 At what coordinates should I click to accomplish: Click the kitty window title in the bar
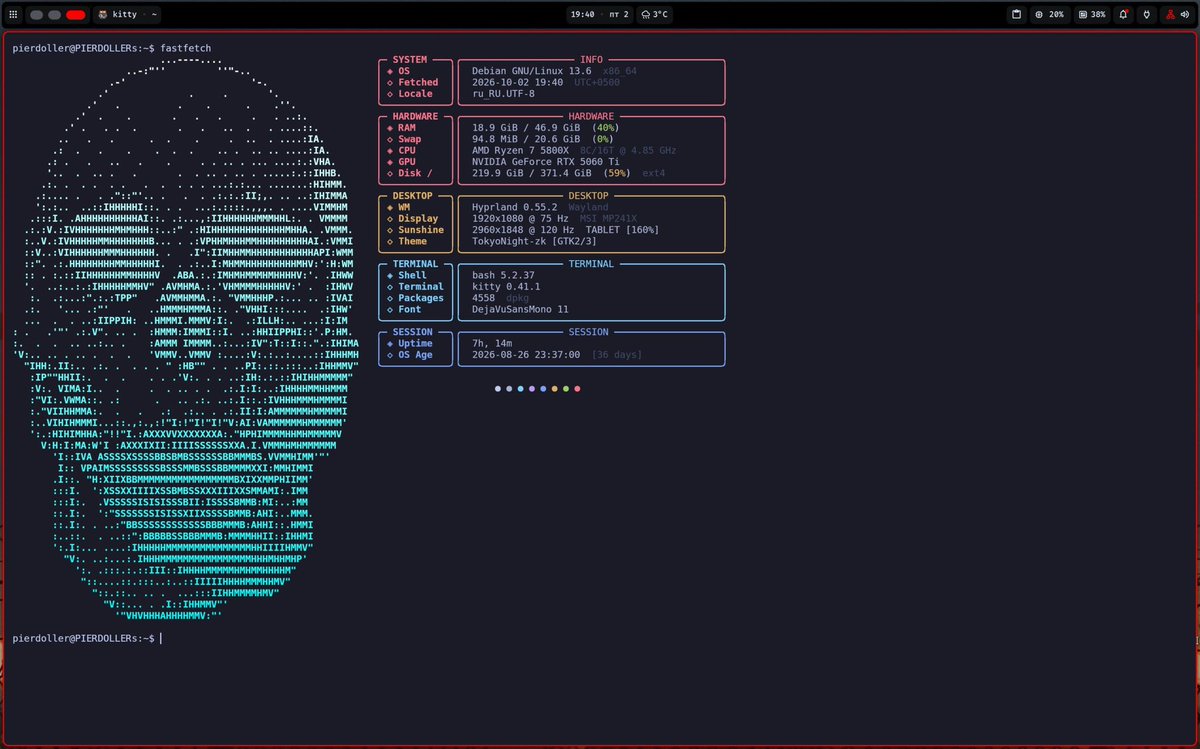coord(125,14)
